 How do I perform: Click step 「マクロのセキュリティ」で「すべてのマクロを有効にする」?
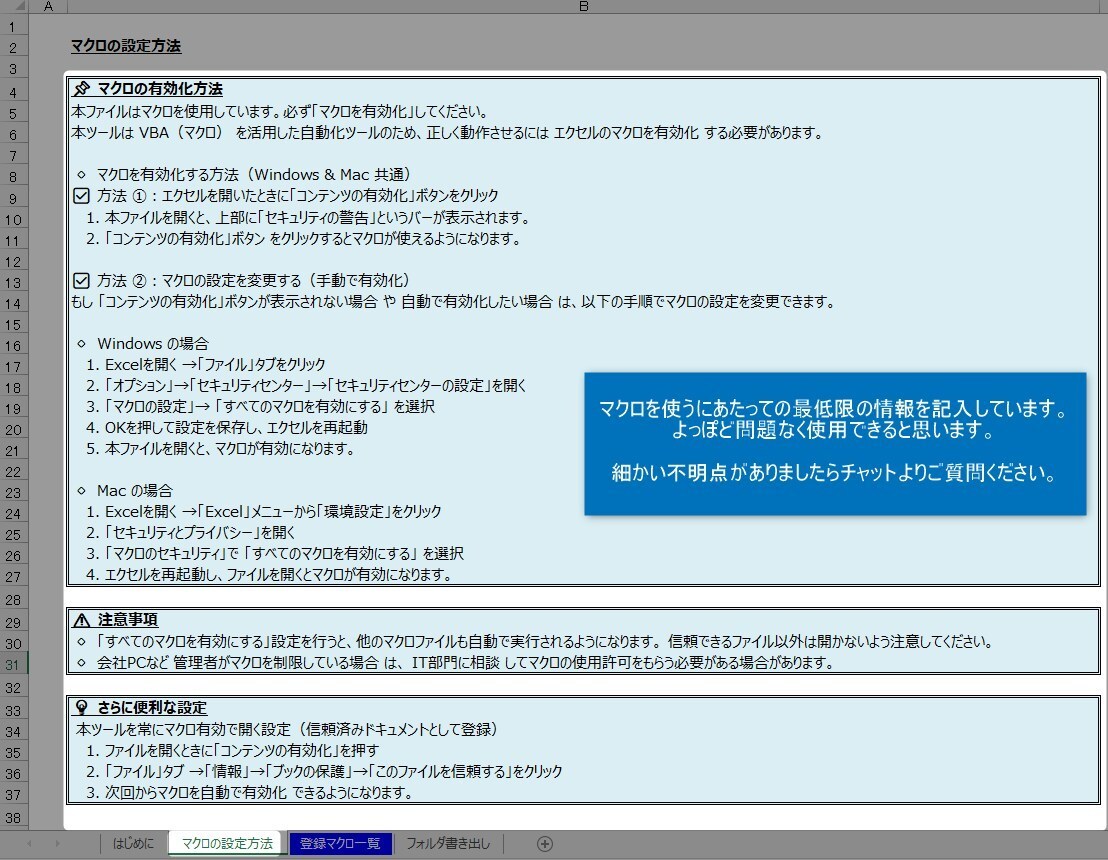coord(275,553)
